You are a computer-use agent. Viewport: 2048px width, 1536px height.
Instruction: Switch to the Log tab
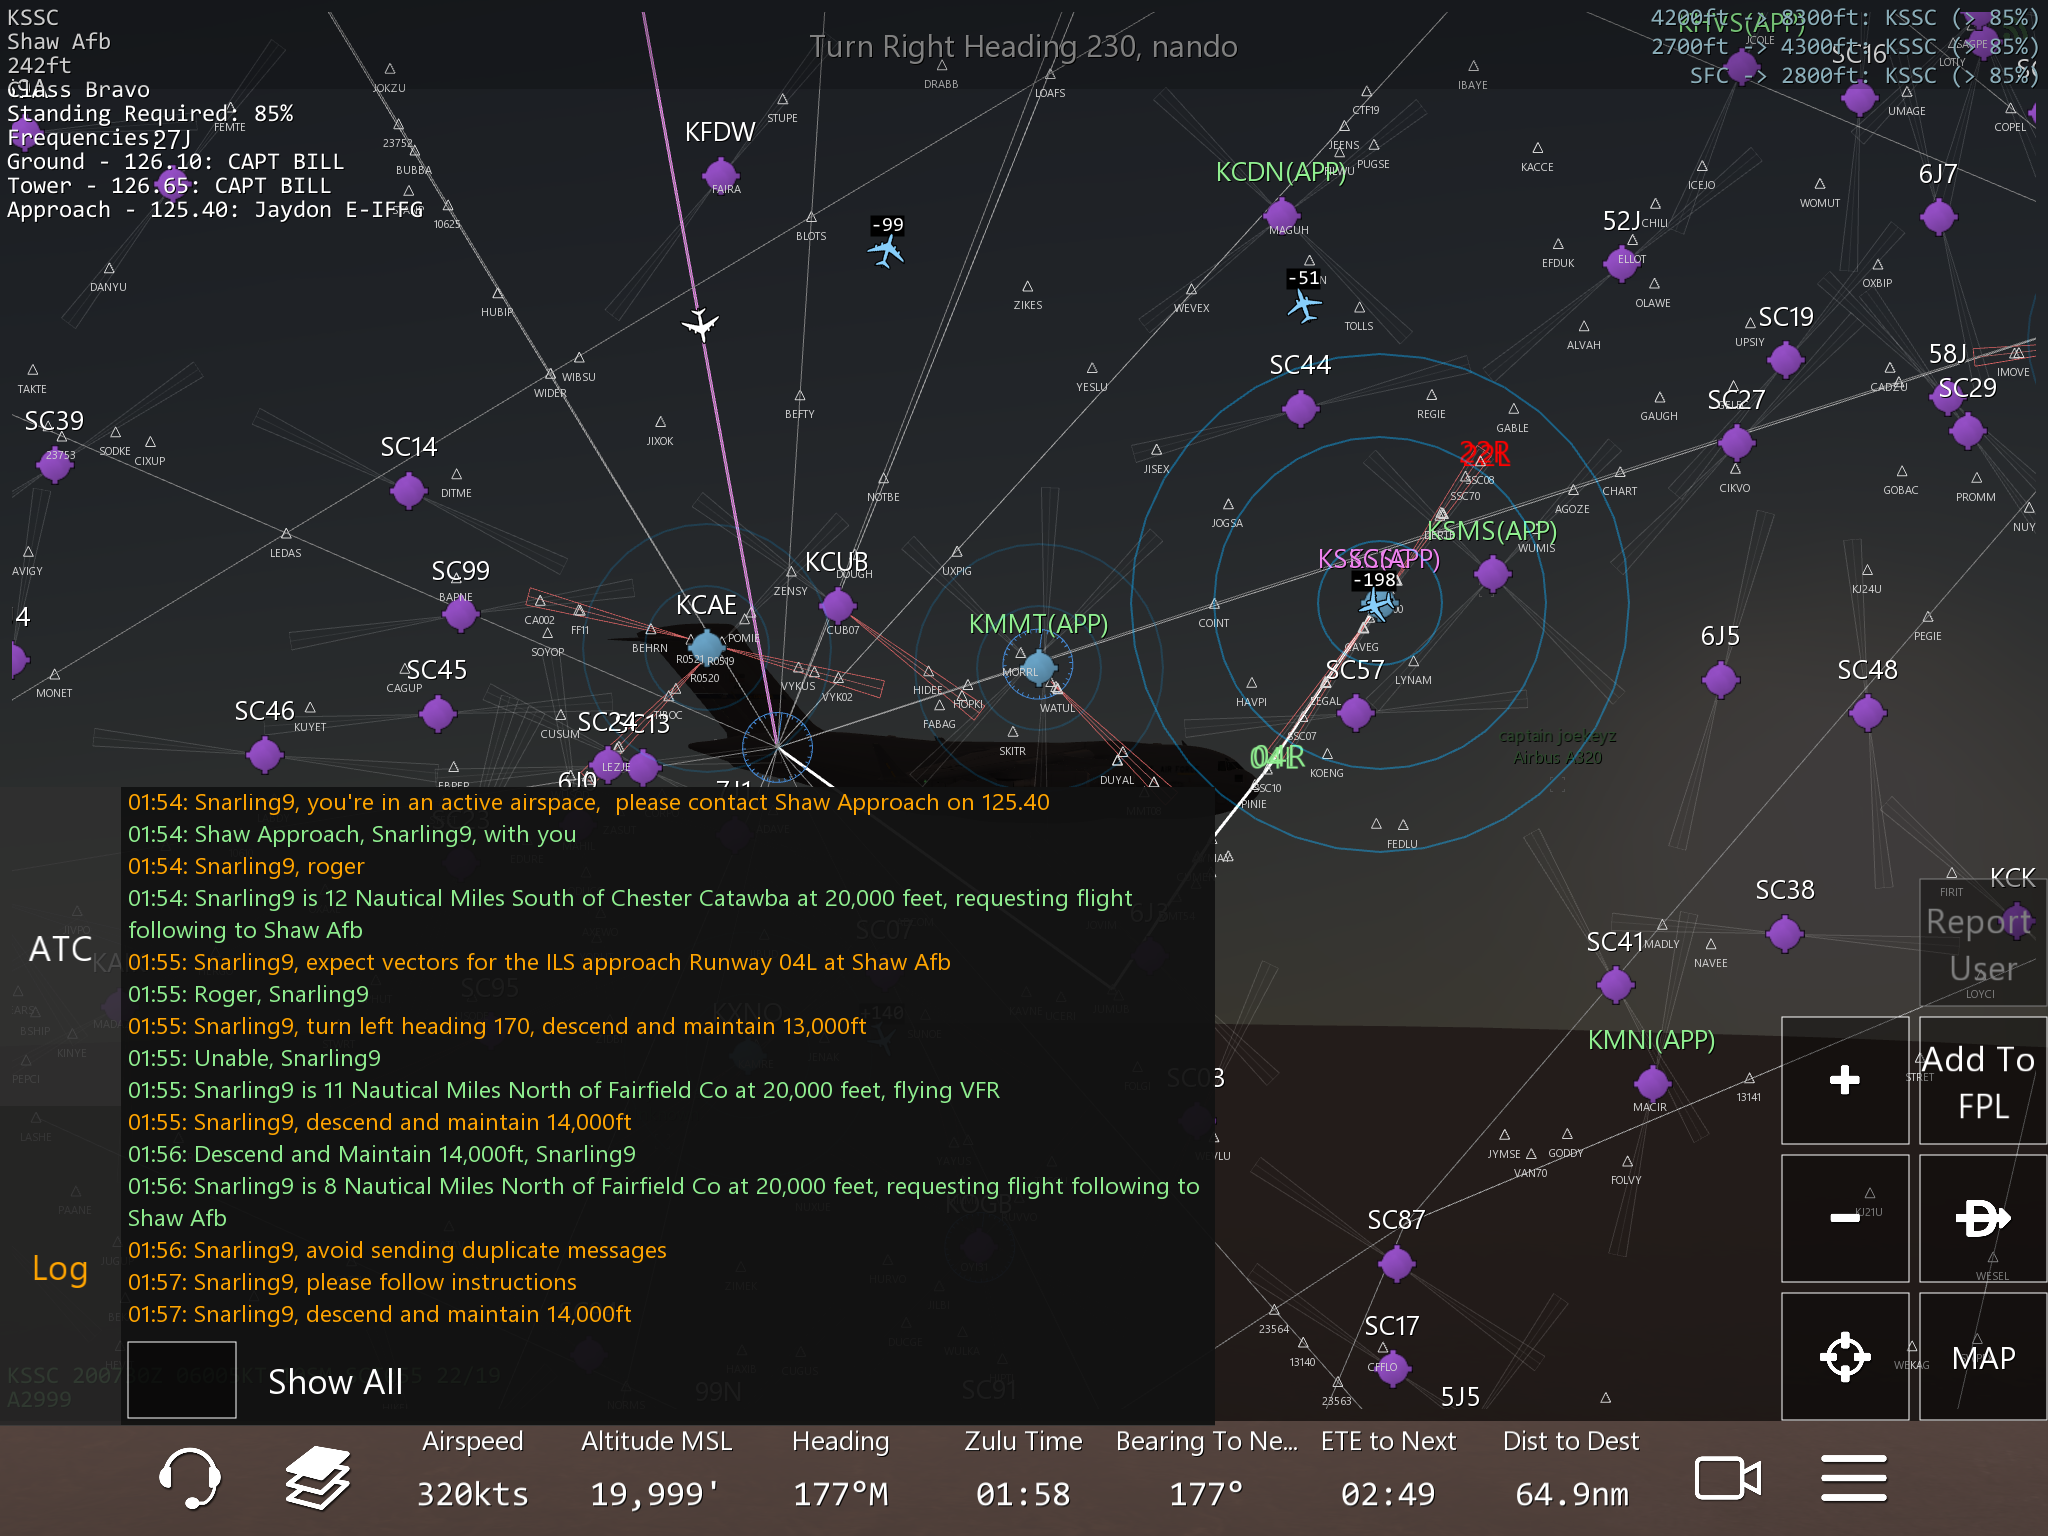tap(60, 1268)
